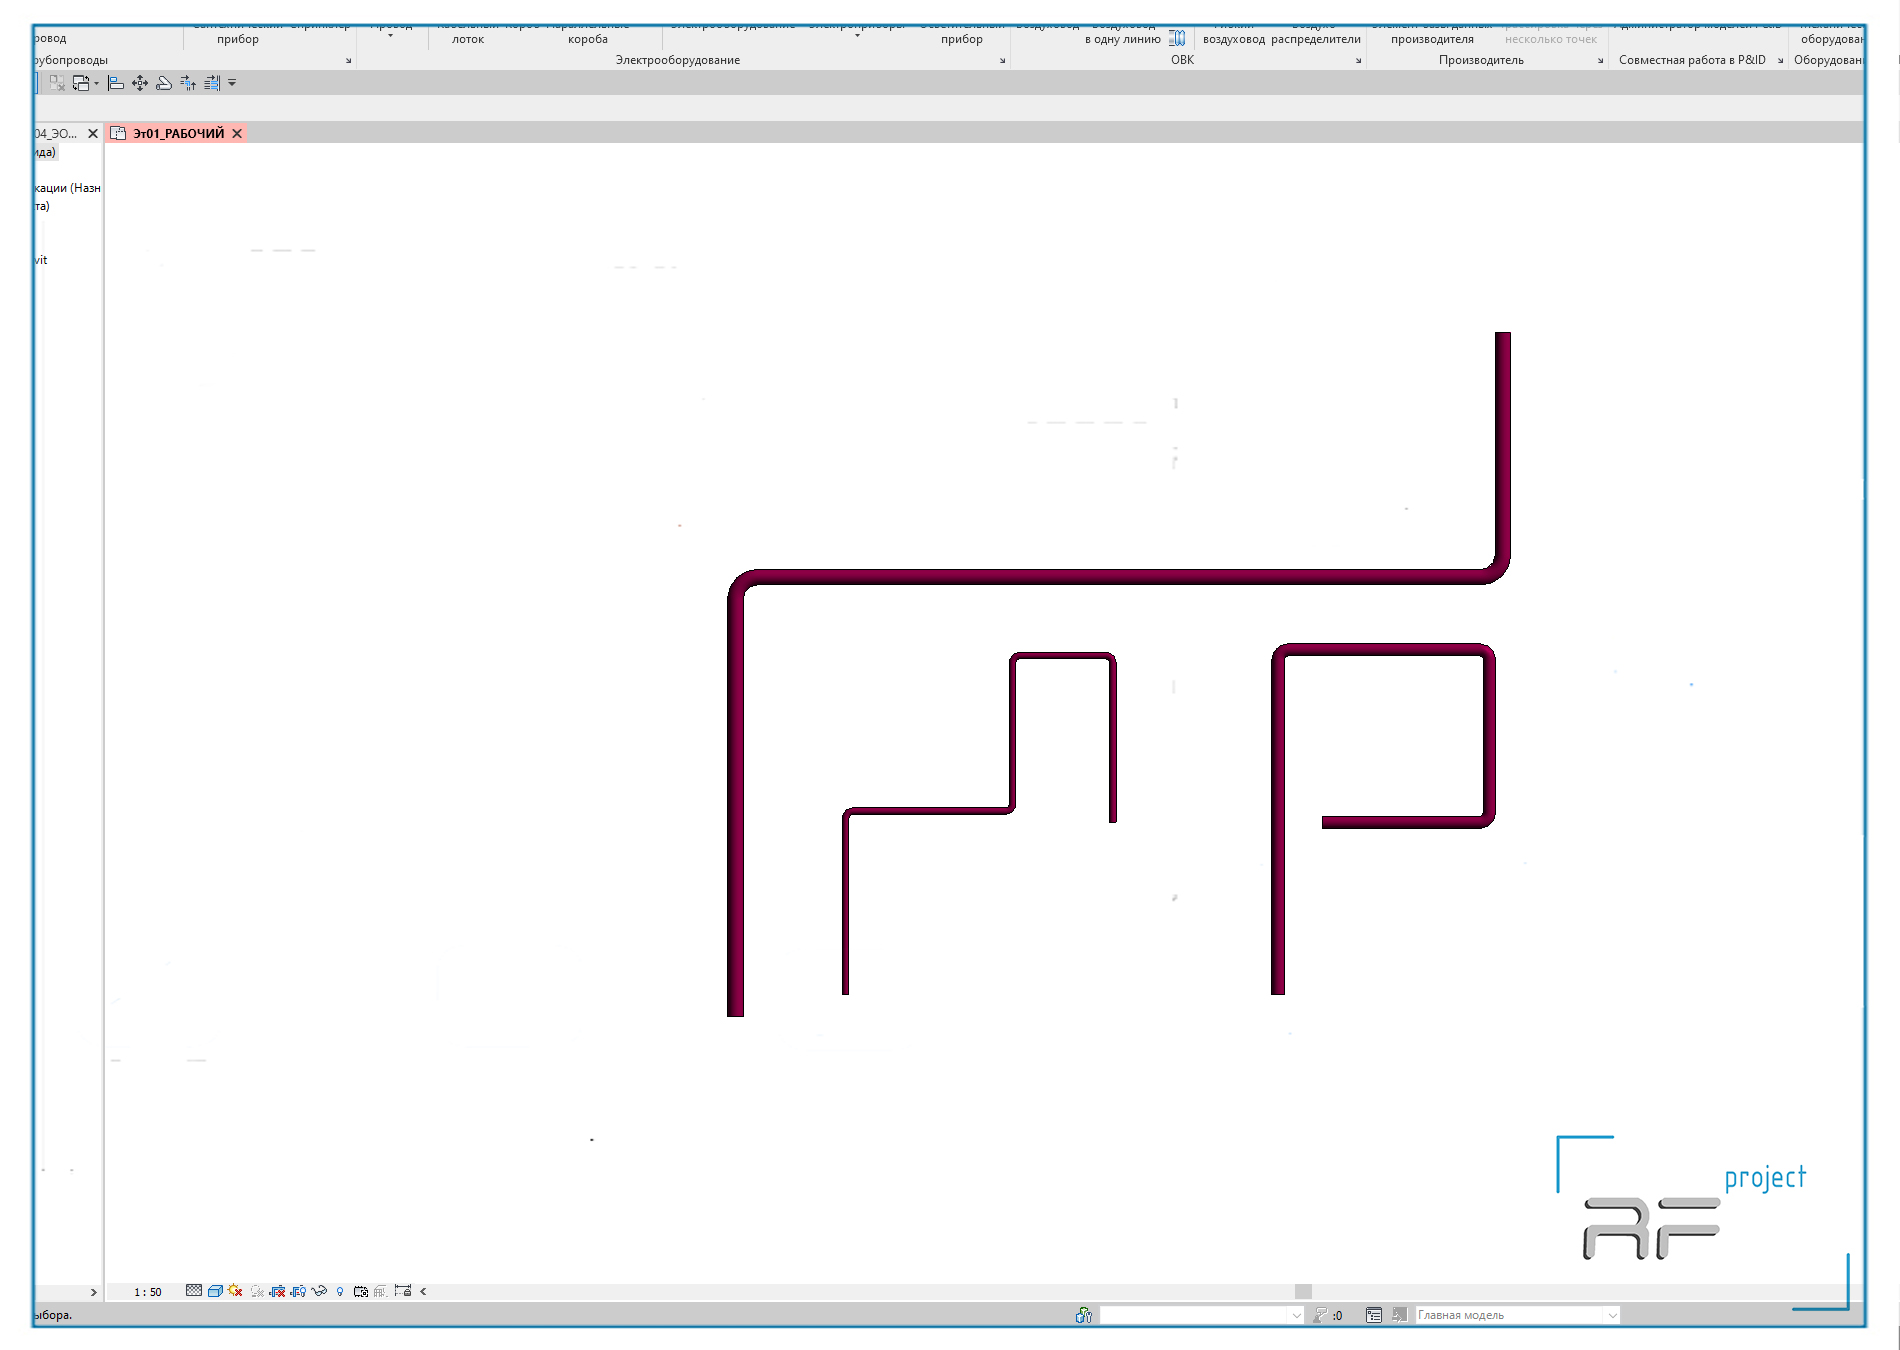
Task: Click the text-lines icon in quick access toolbar
Action: 212,83
